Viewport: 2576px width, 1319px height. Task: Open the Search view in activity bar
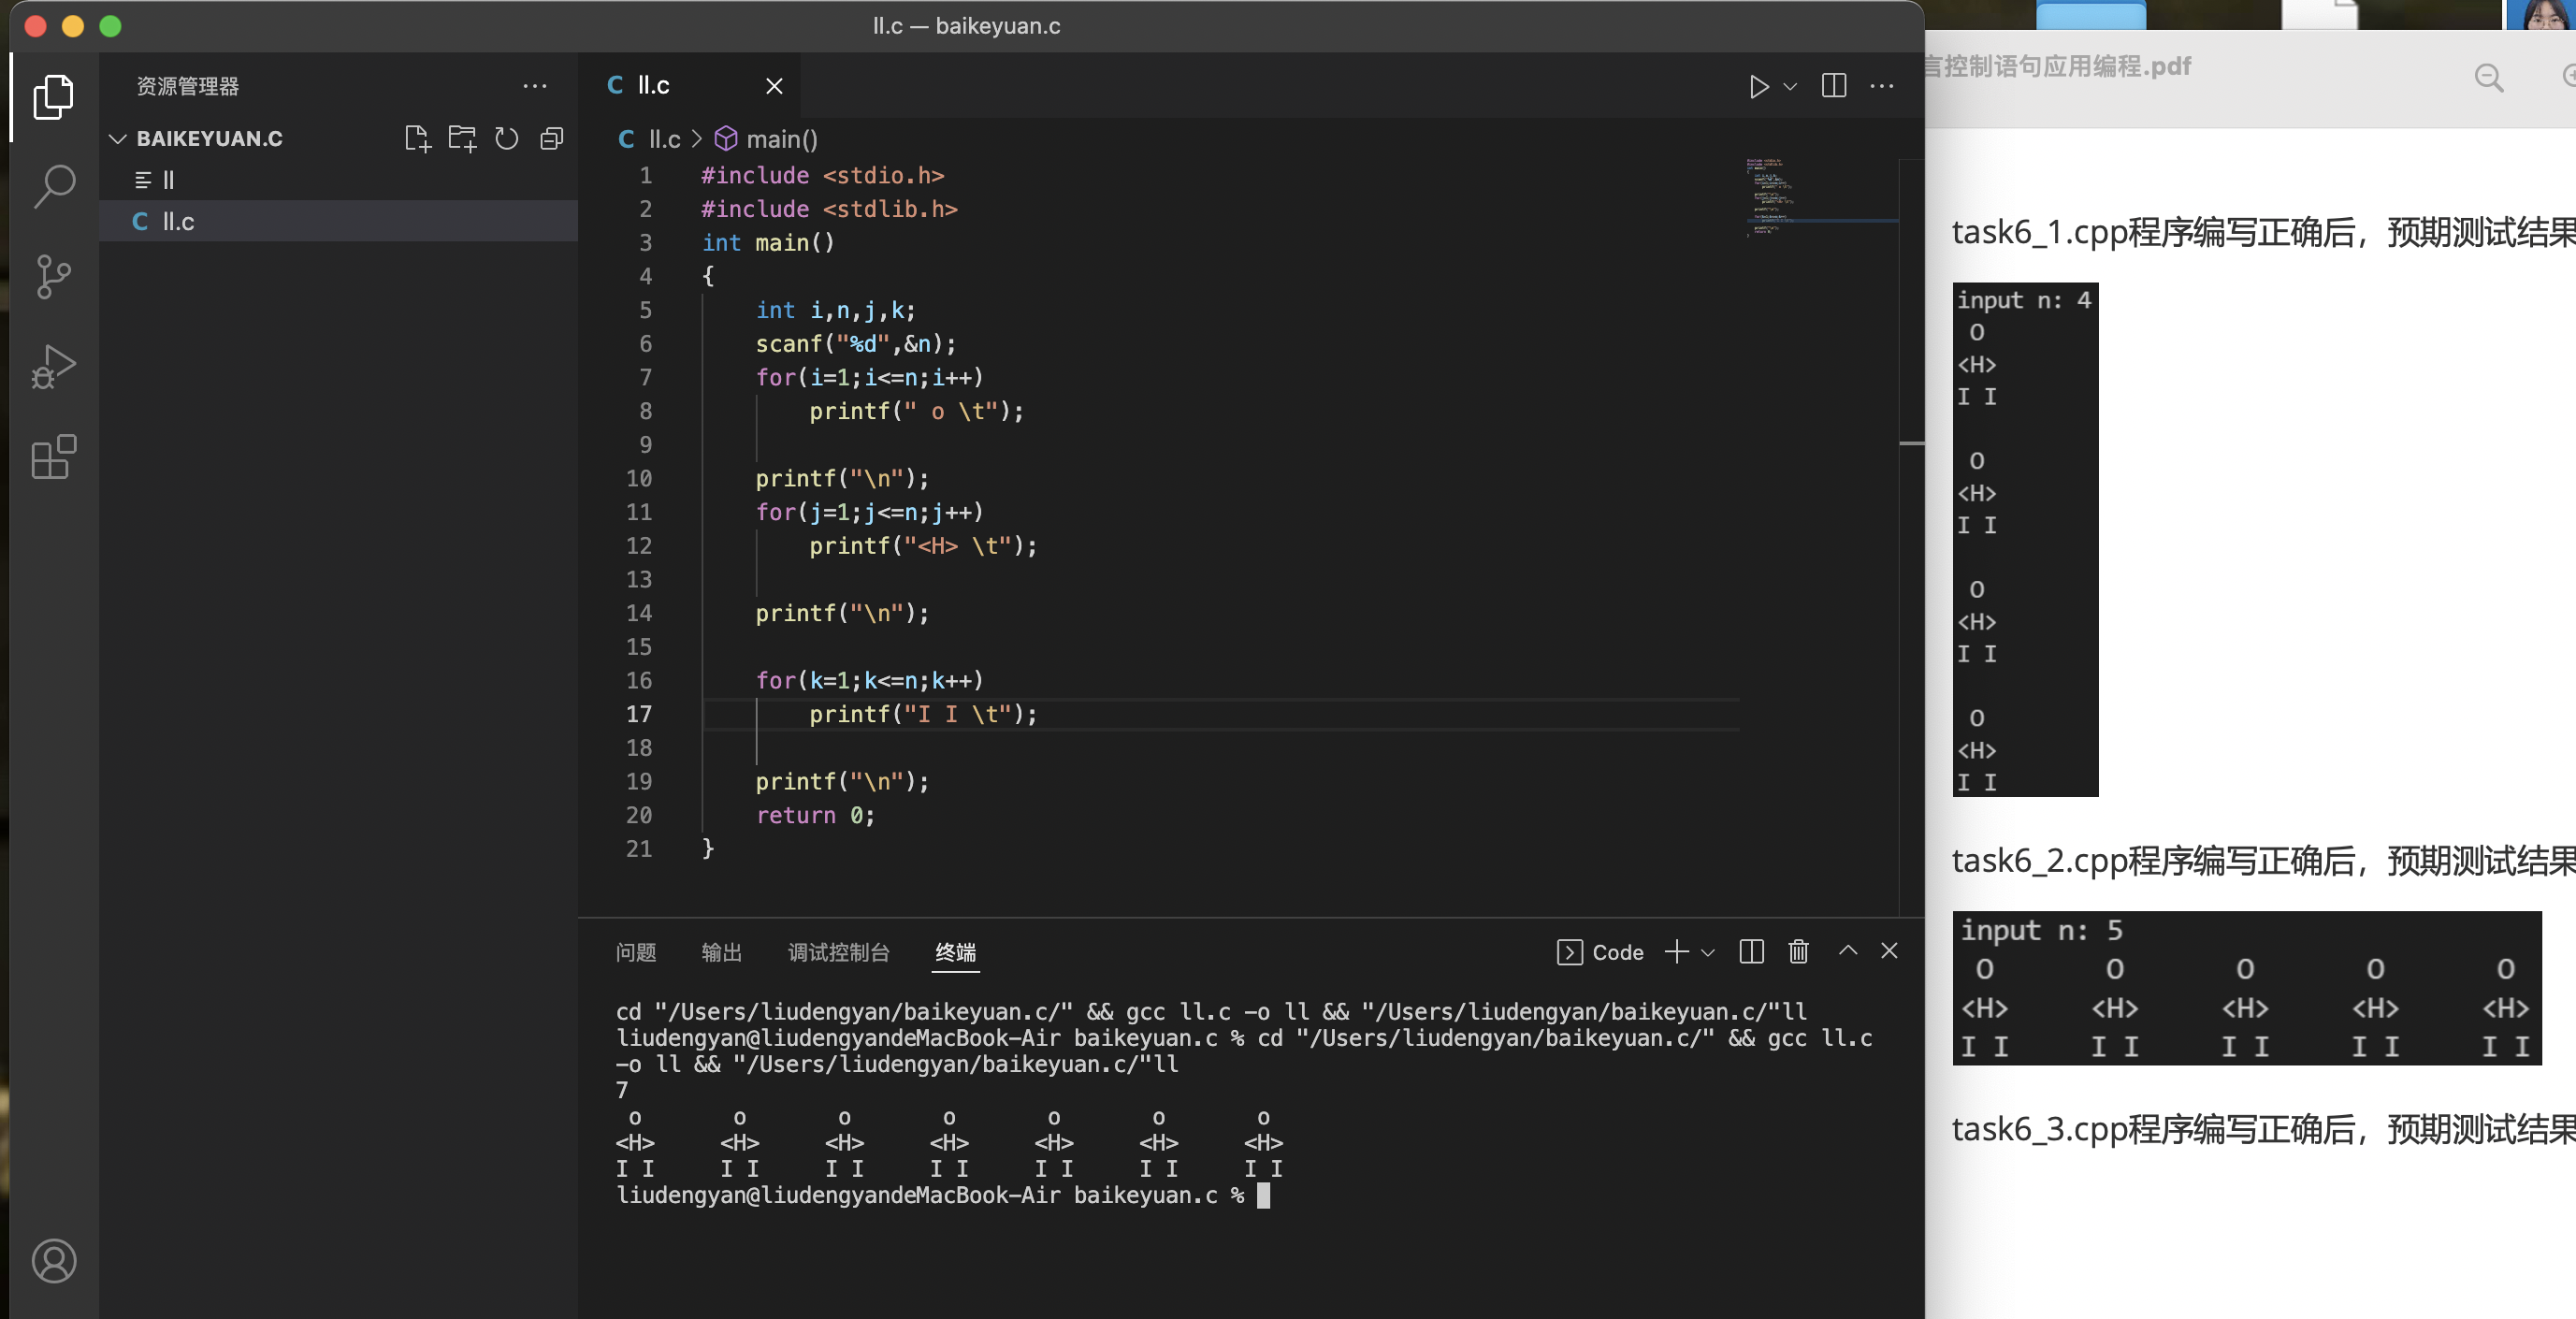tap(54, 185)
